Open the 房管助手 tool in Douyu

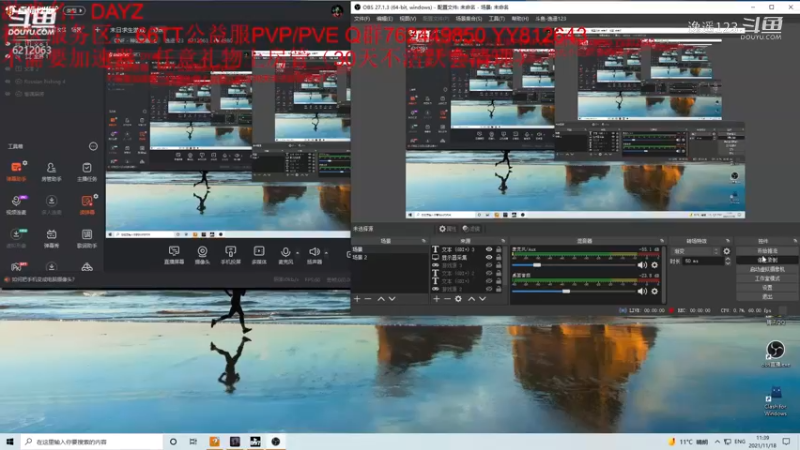tap(51, 171)
